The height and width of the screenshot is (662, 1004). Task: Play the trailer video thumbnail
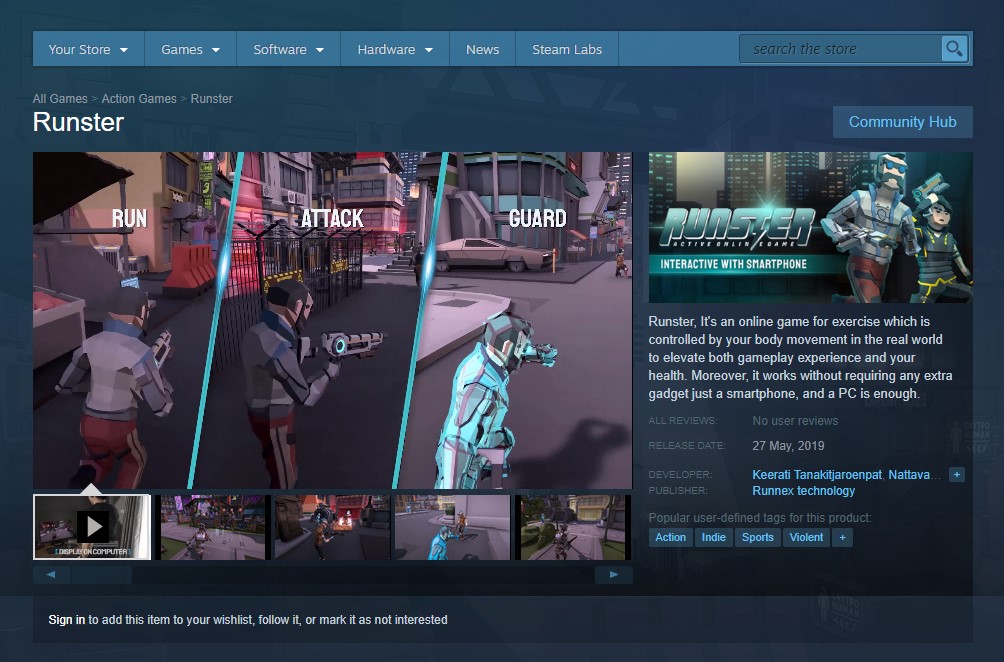(92, 527)
